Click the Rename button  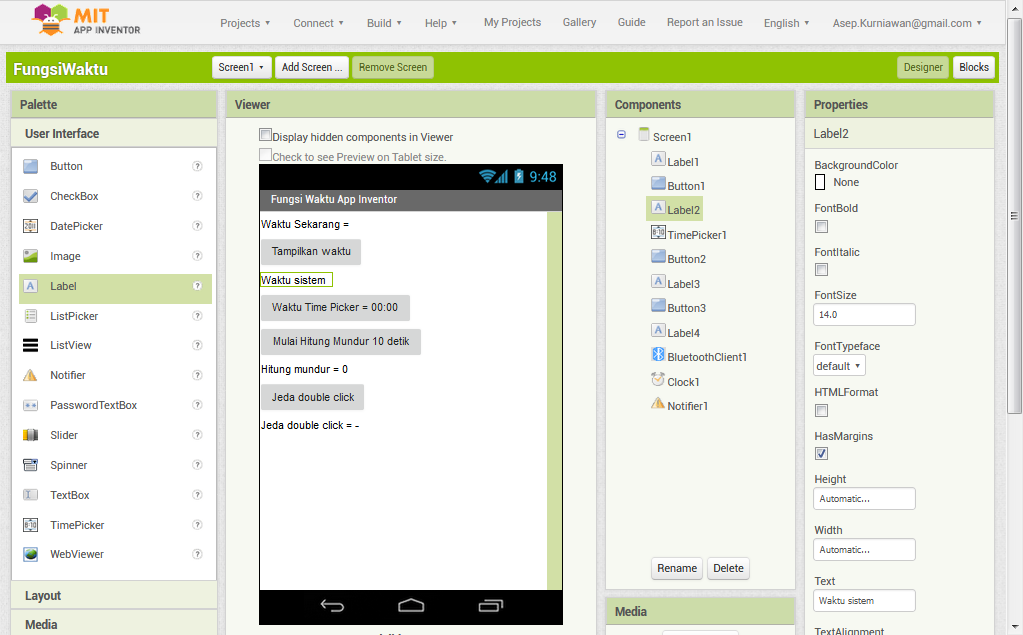click(677, 568)
